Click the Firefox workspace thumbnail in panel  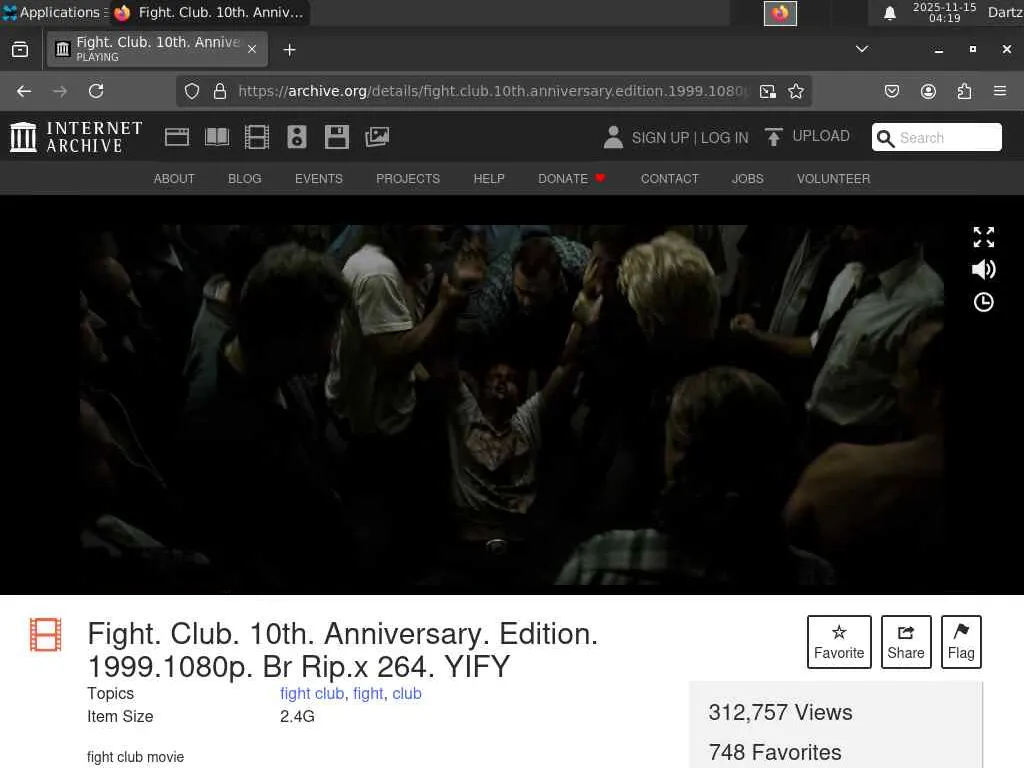point(780,13)
